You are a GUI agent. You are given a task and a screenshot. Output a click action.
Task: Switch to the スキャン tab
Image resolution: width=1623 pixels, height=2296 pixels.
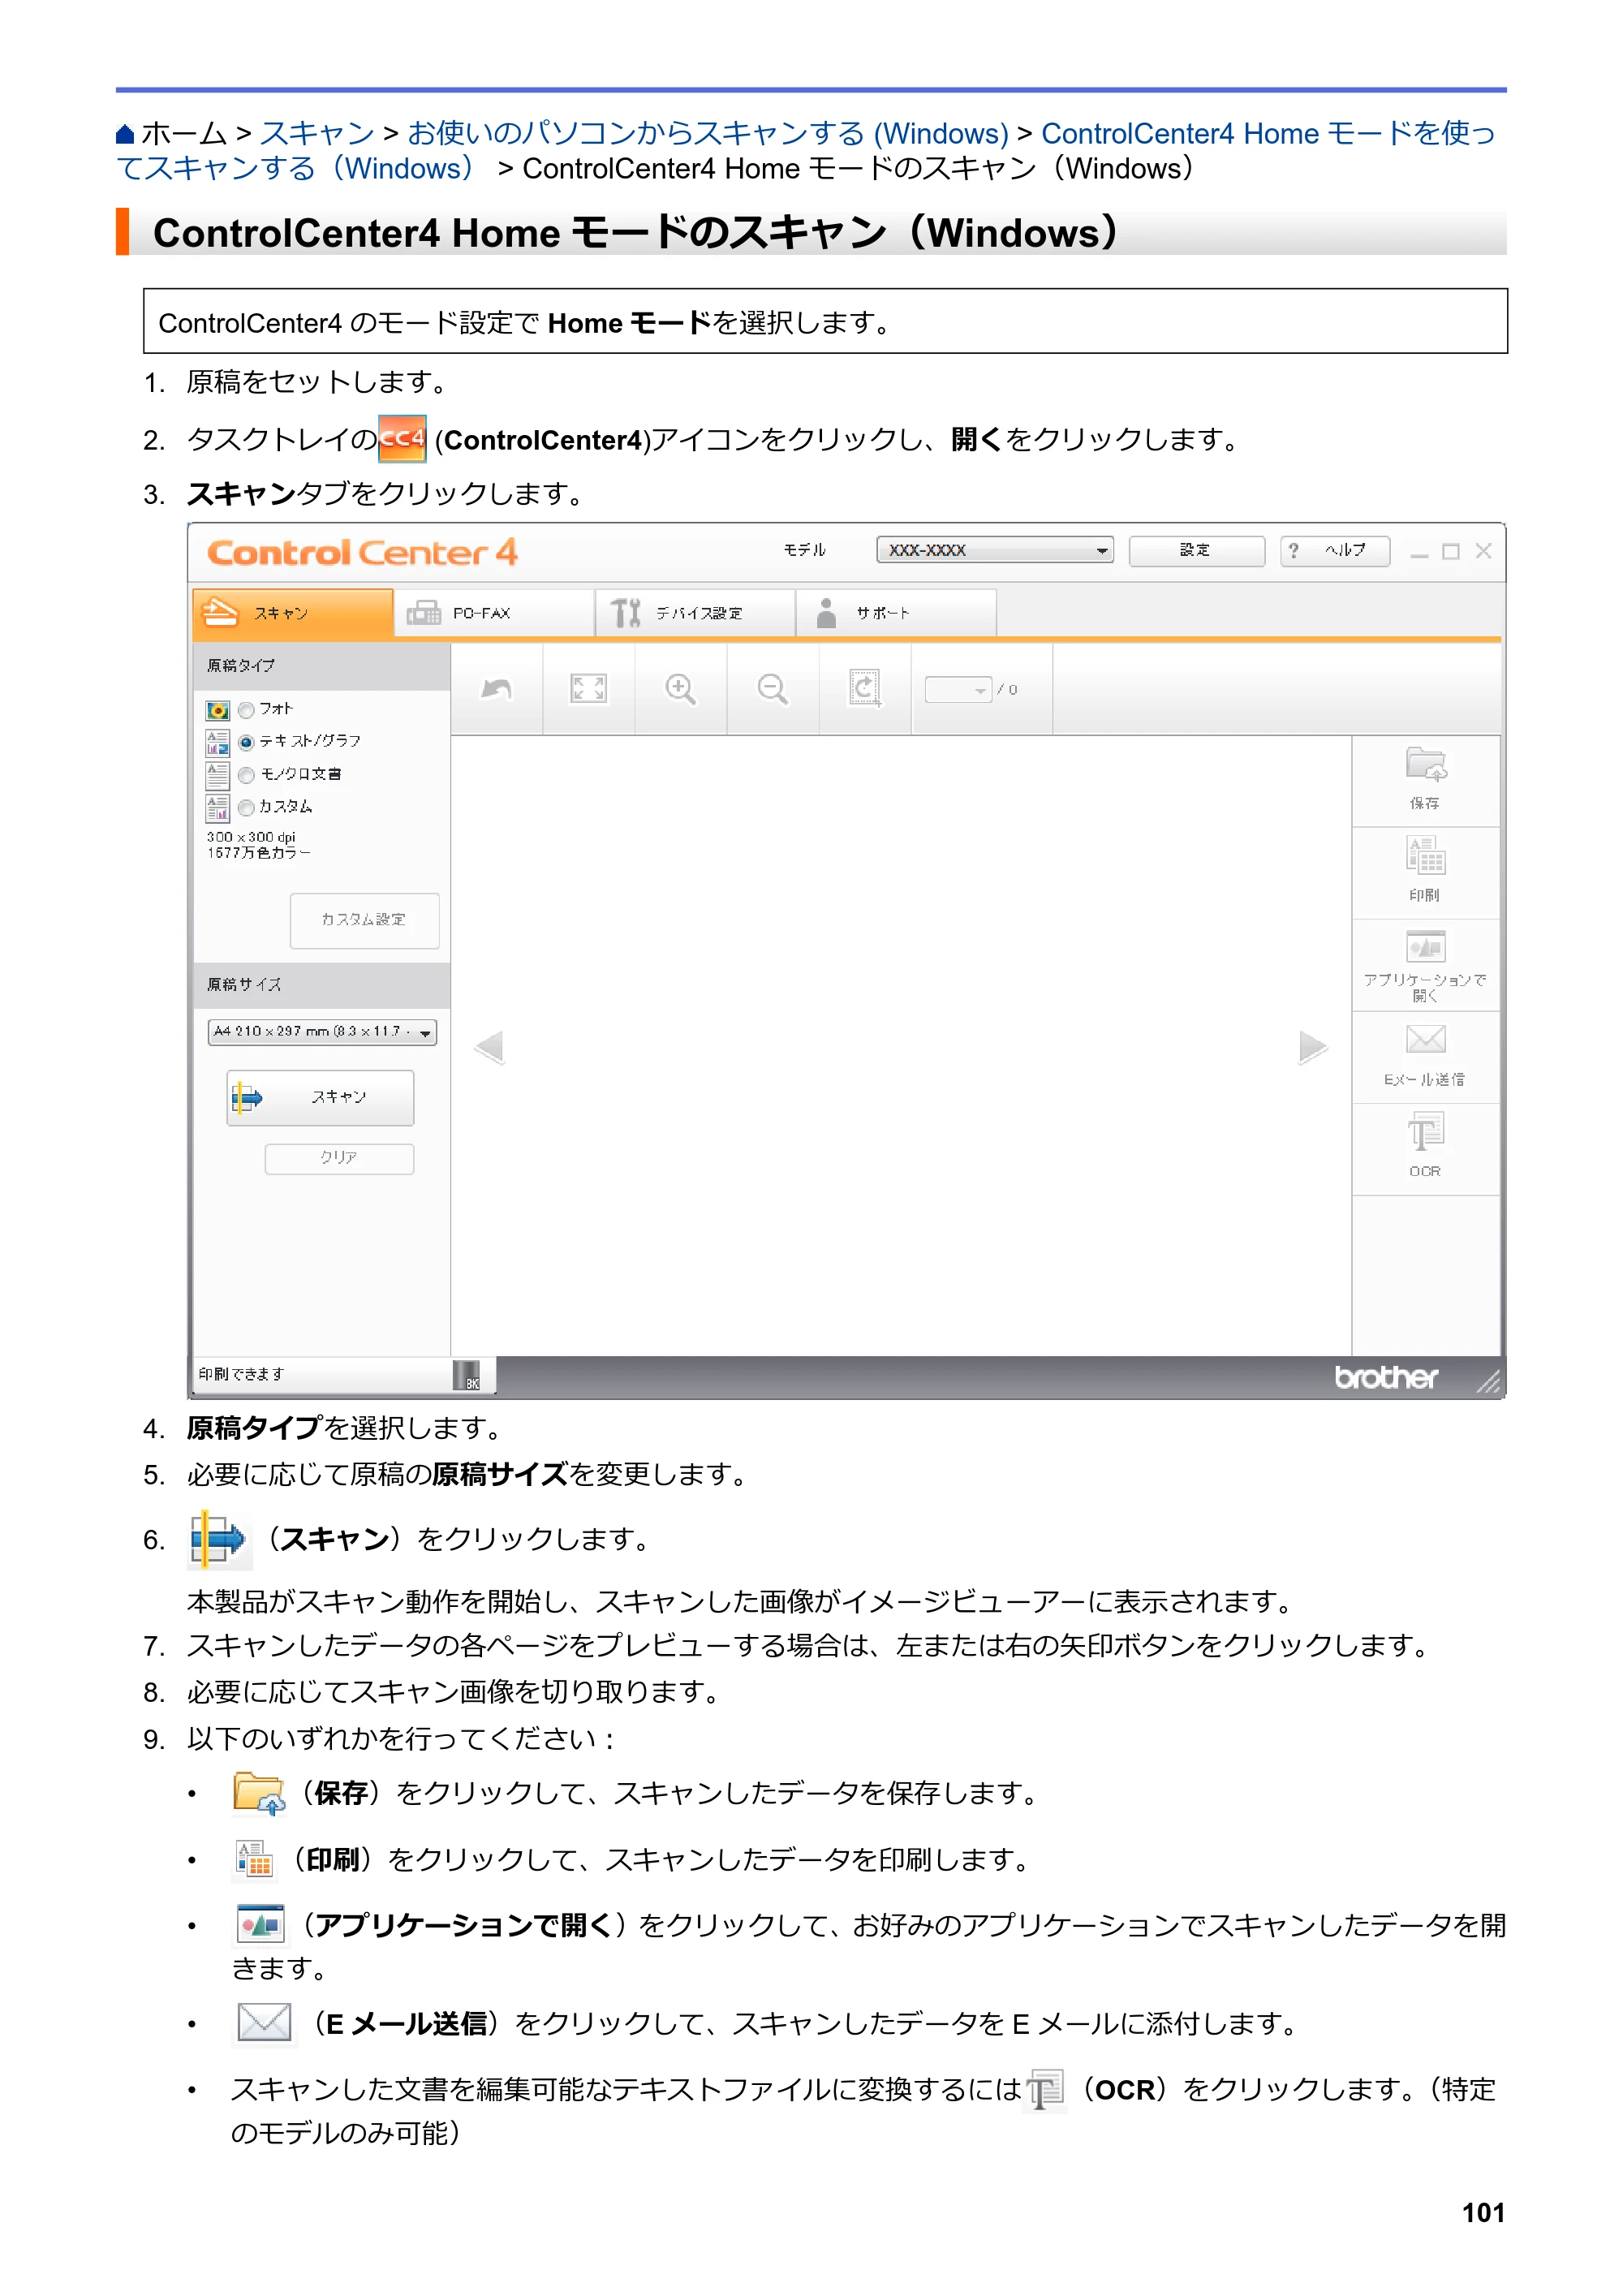pyautogui.click(x=293, y=613)
